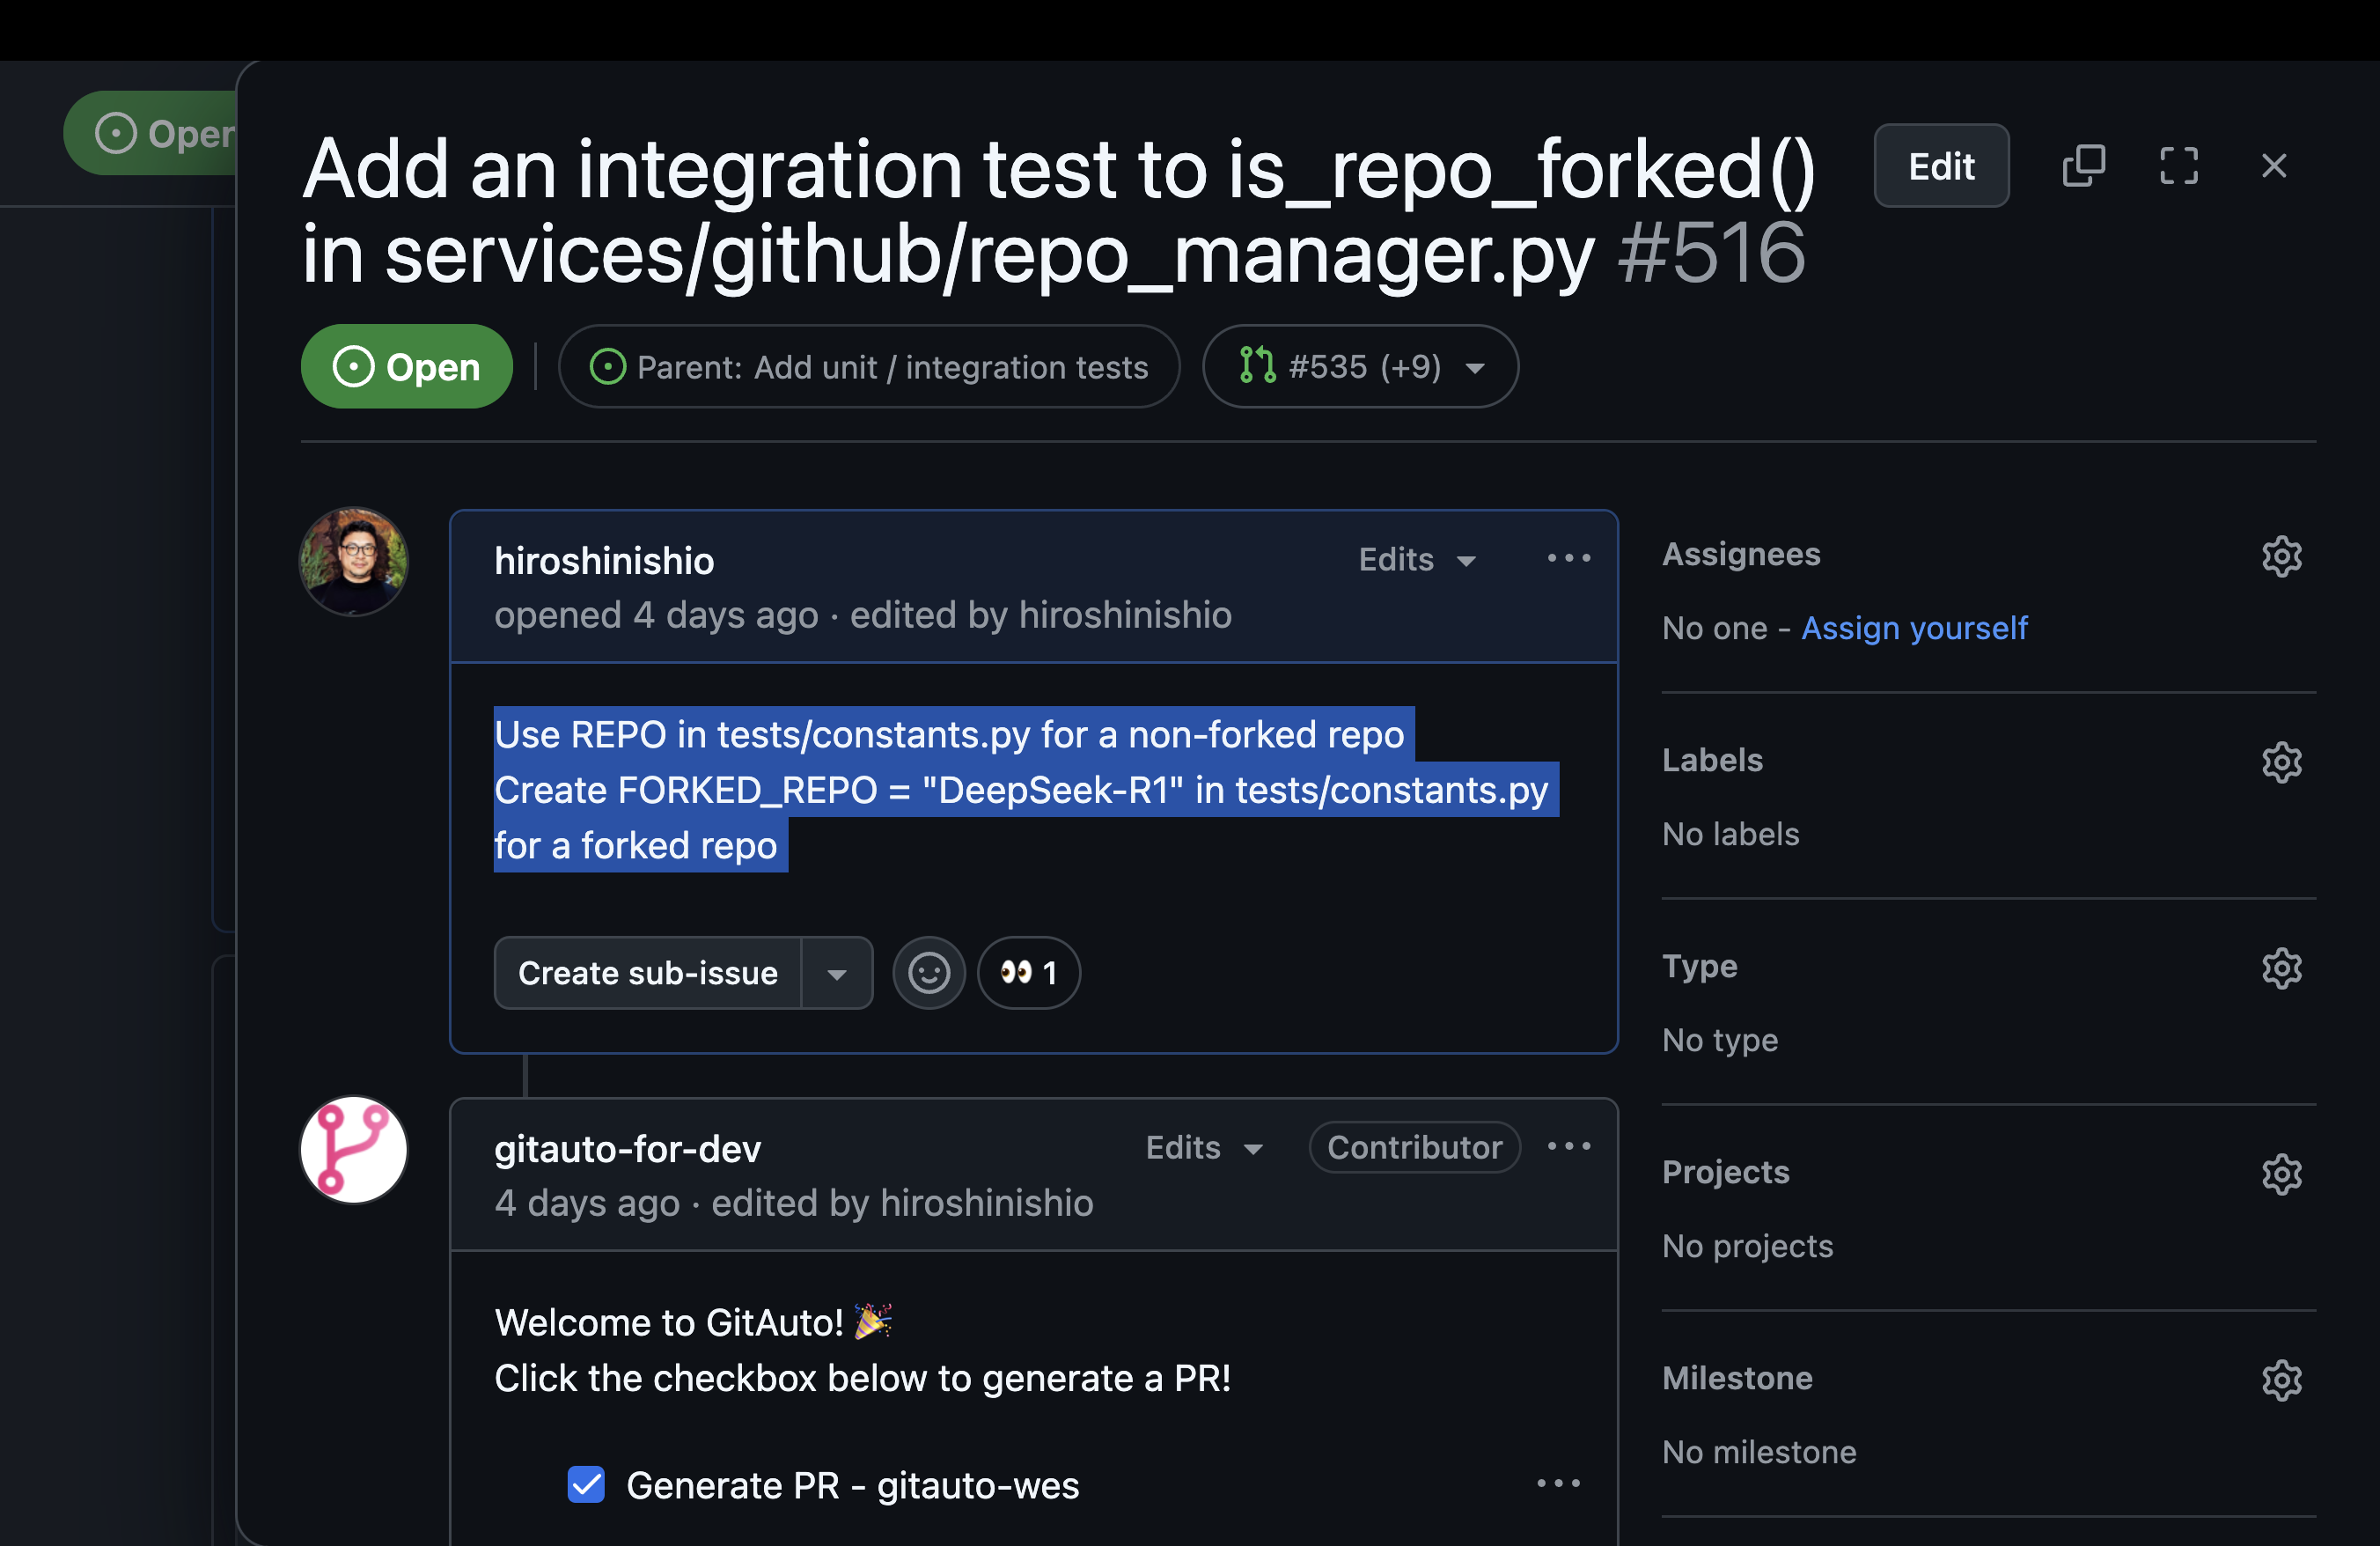
Task: Click the Labels settings gear icon
Action: click(x=2283, y=760)
